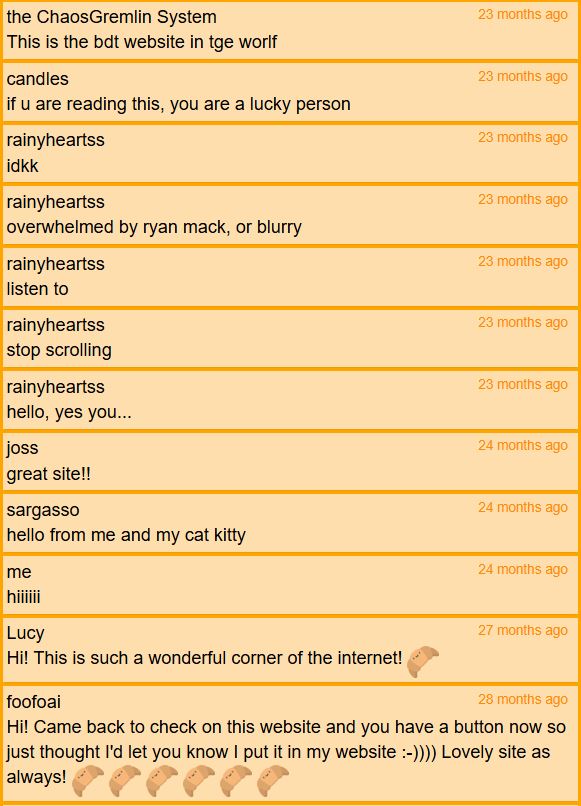Viewport: 581px width, 806px height.
Task: Click '28 months ago' timestamp on foofoai's comment
Action: click(523, 699)
